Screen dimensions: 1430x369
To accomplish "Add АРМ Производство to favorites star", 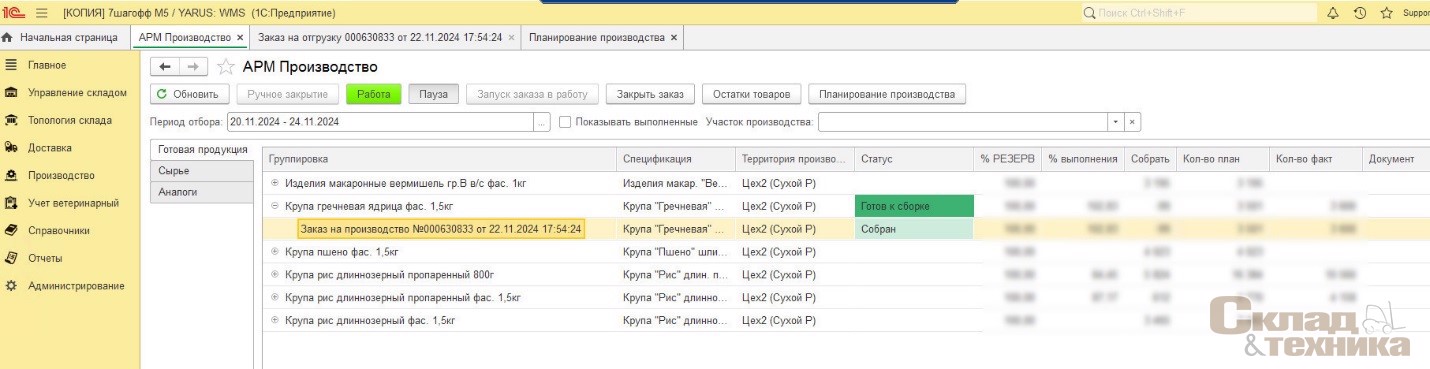I will click(226, 67).
